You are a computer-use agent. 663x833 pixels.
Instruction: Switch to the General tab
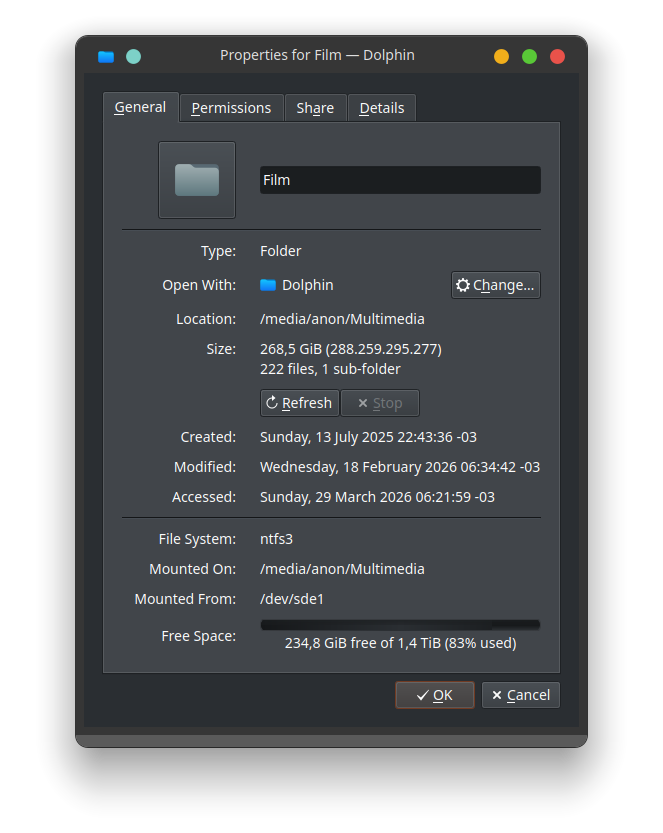[140, 107]
